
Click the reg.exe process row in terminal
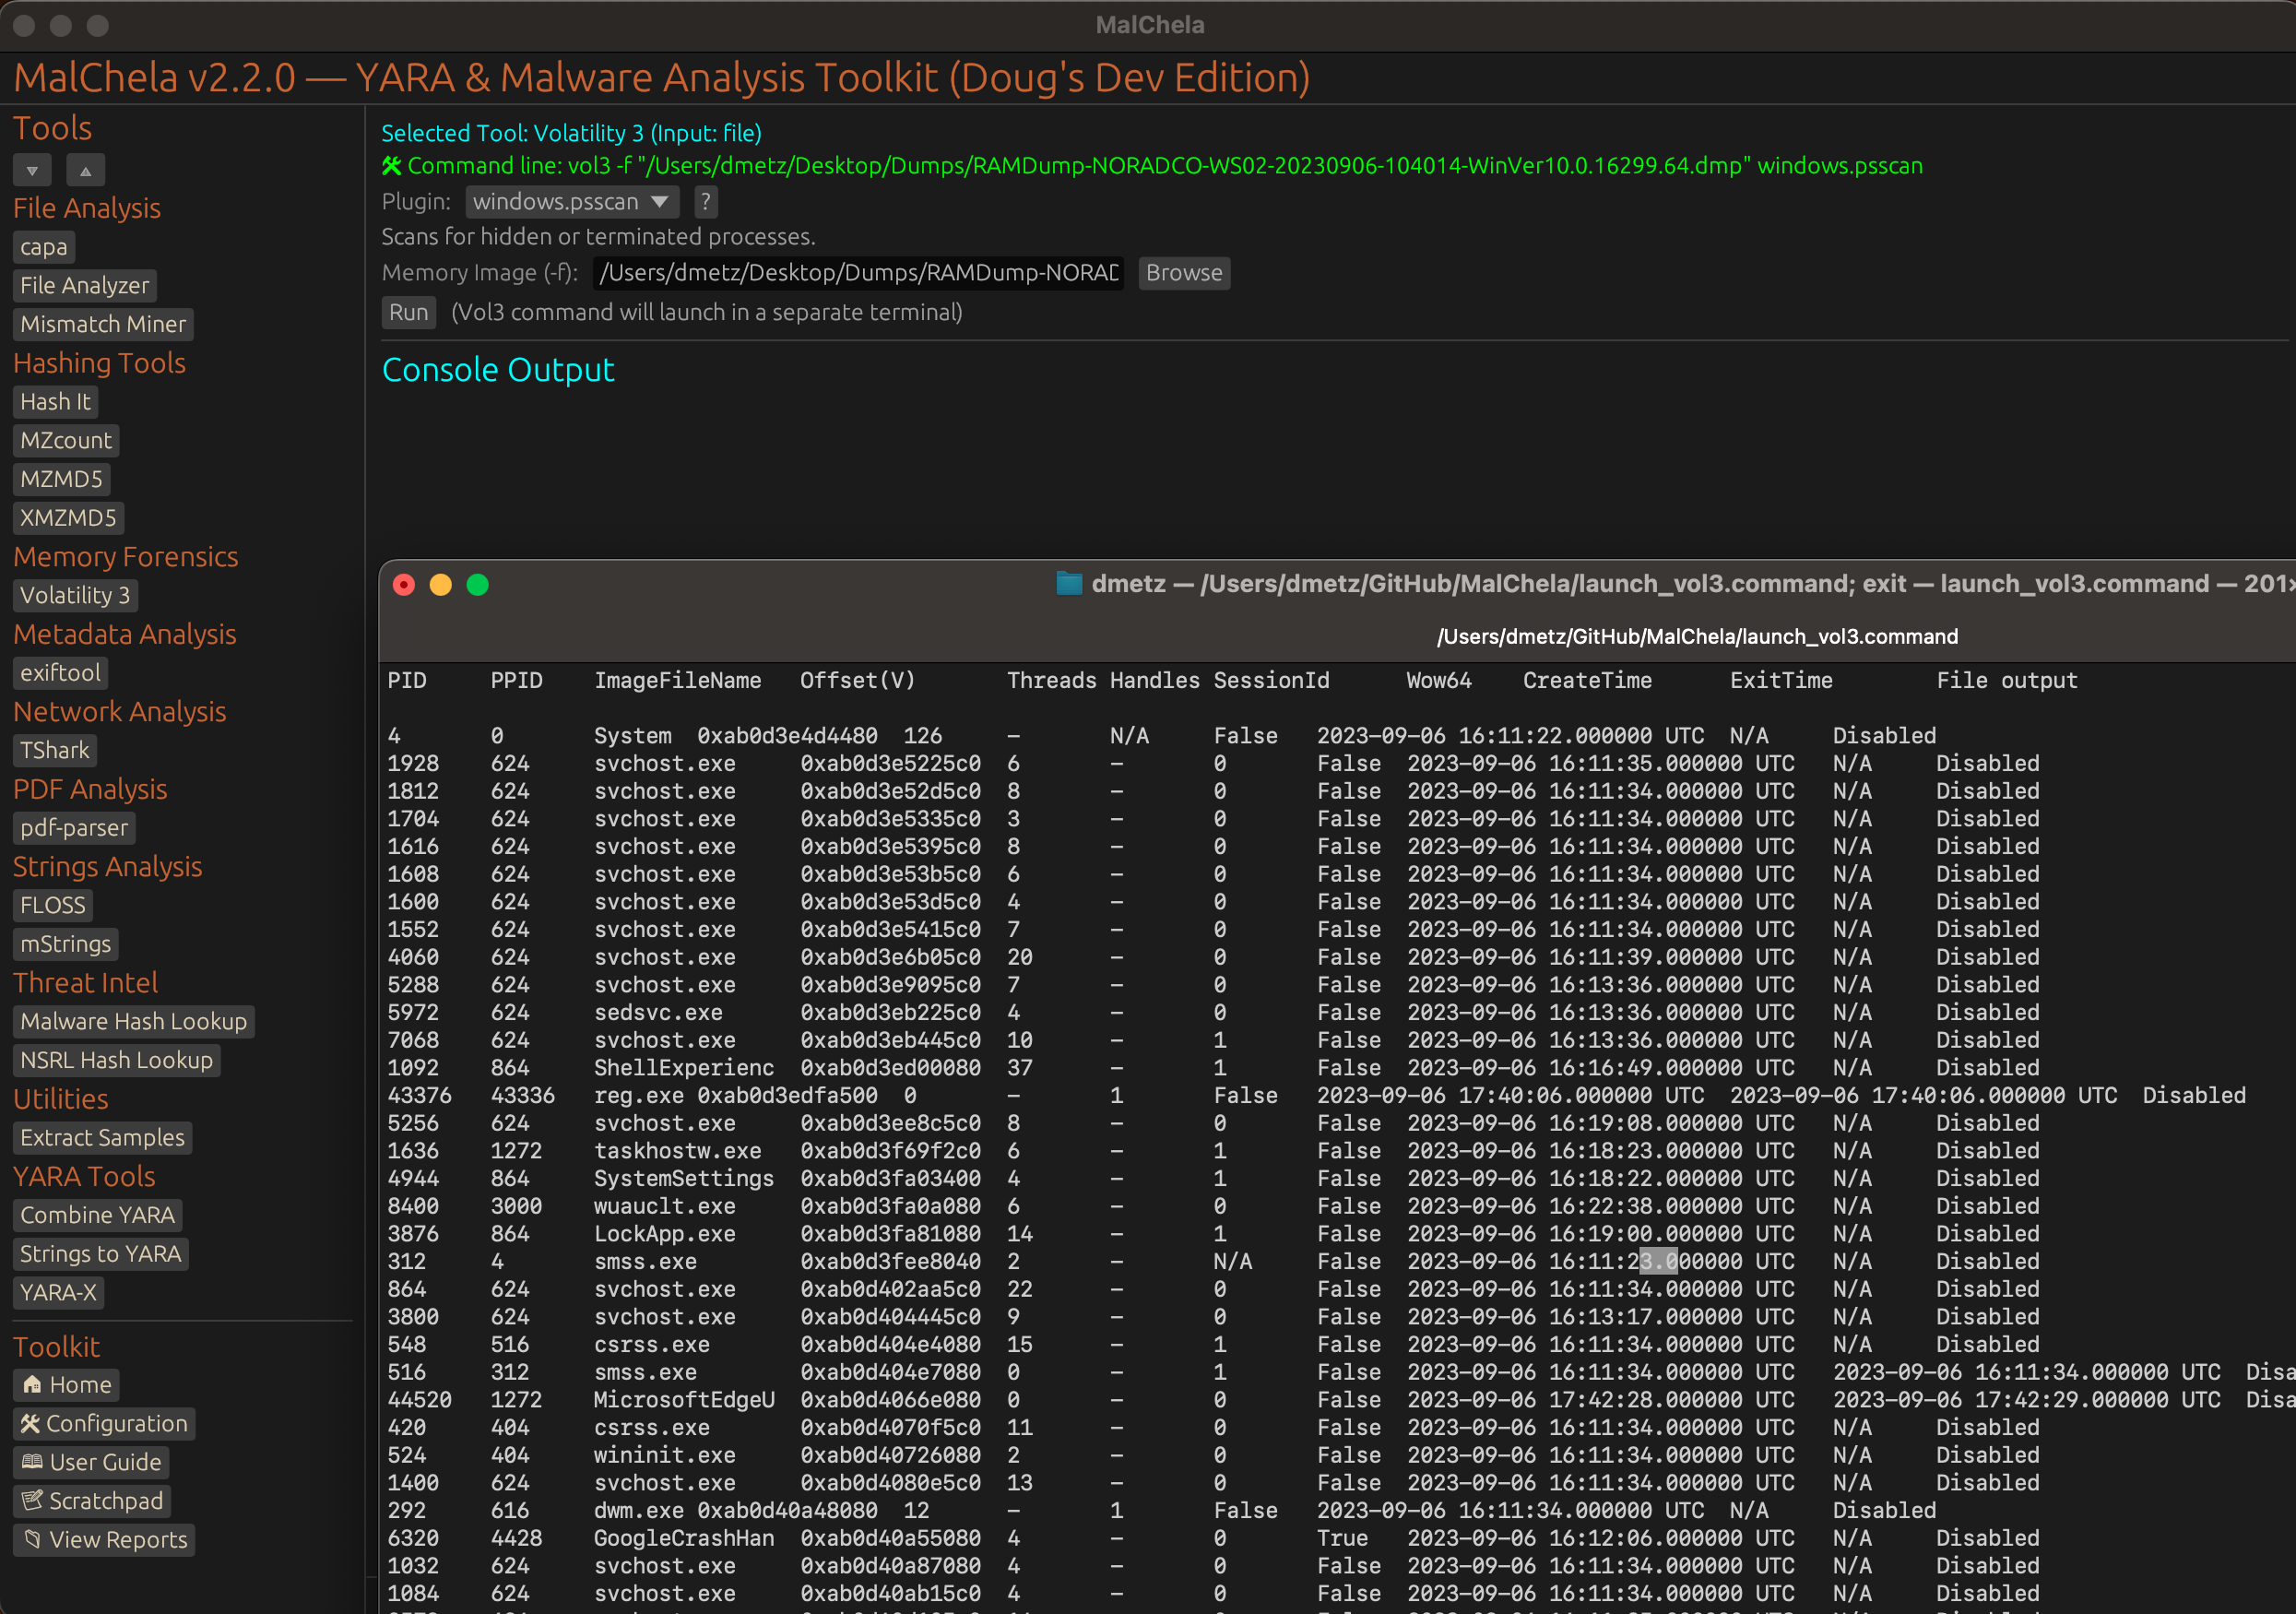[x=1316, y=1096]
